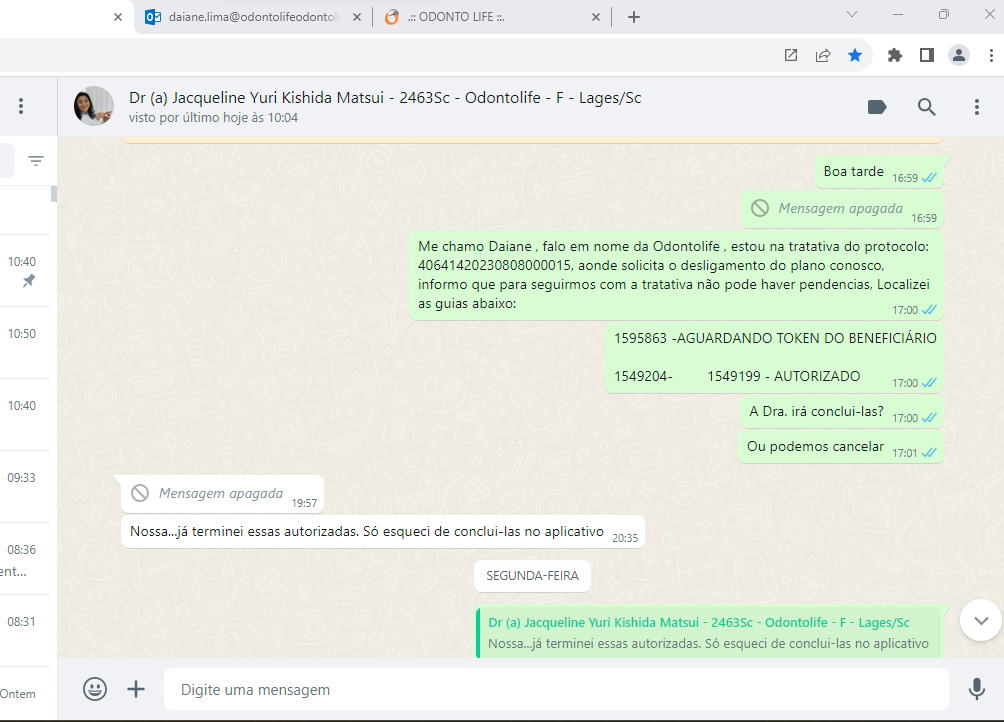Open the emoji picker

95,689
